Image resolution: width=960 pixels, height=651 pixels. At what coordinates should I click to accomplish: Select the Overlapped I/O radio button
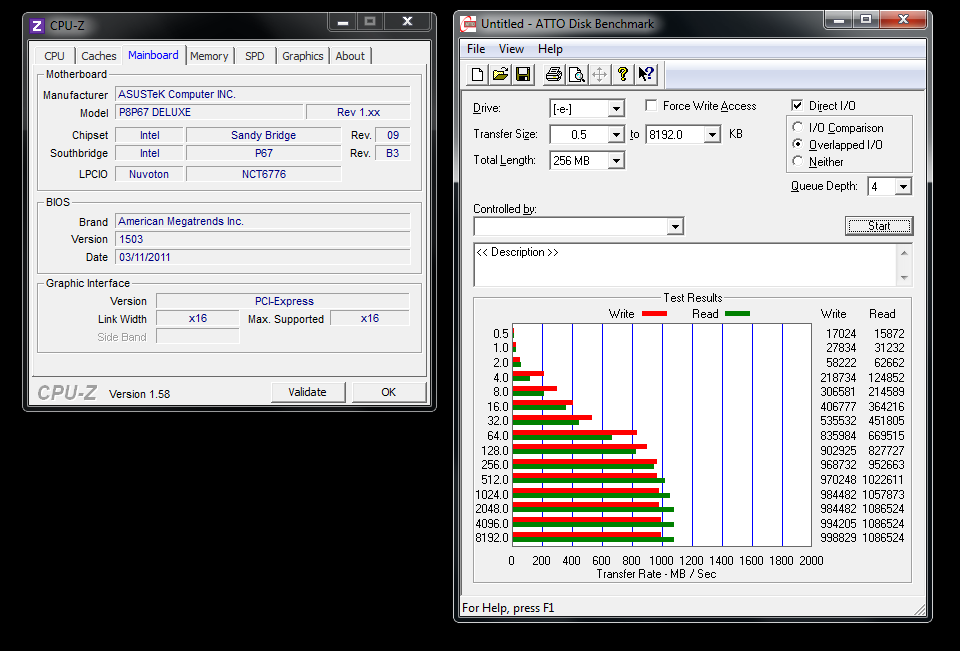[x=797, y=144]
